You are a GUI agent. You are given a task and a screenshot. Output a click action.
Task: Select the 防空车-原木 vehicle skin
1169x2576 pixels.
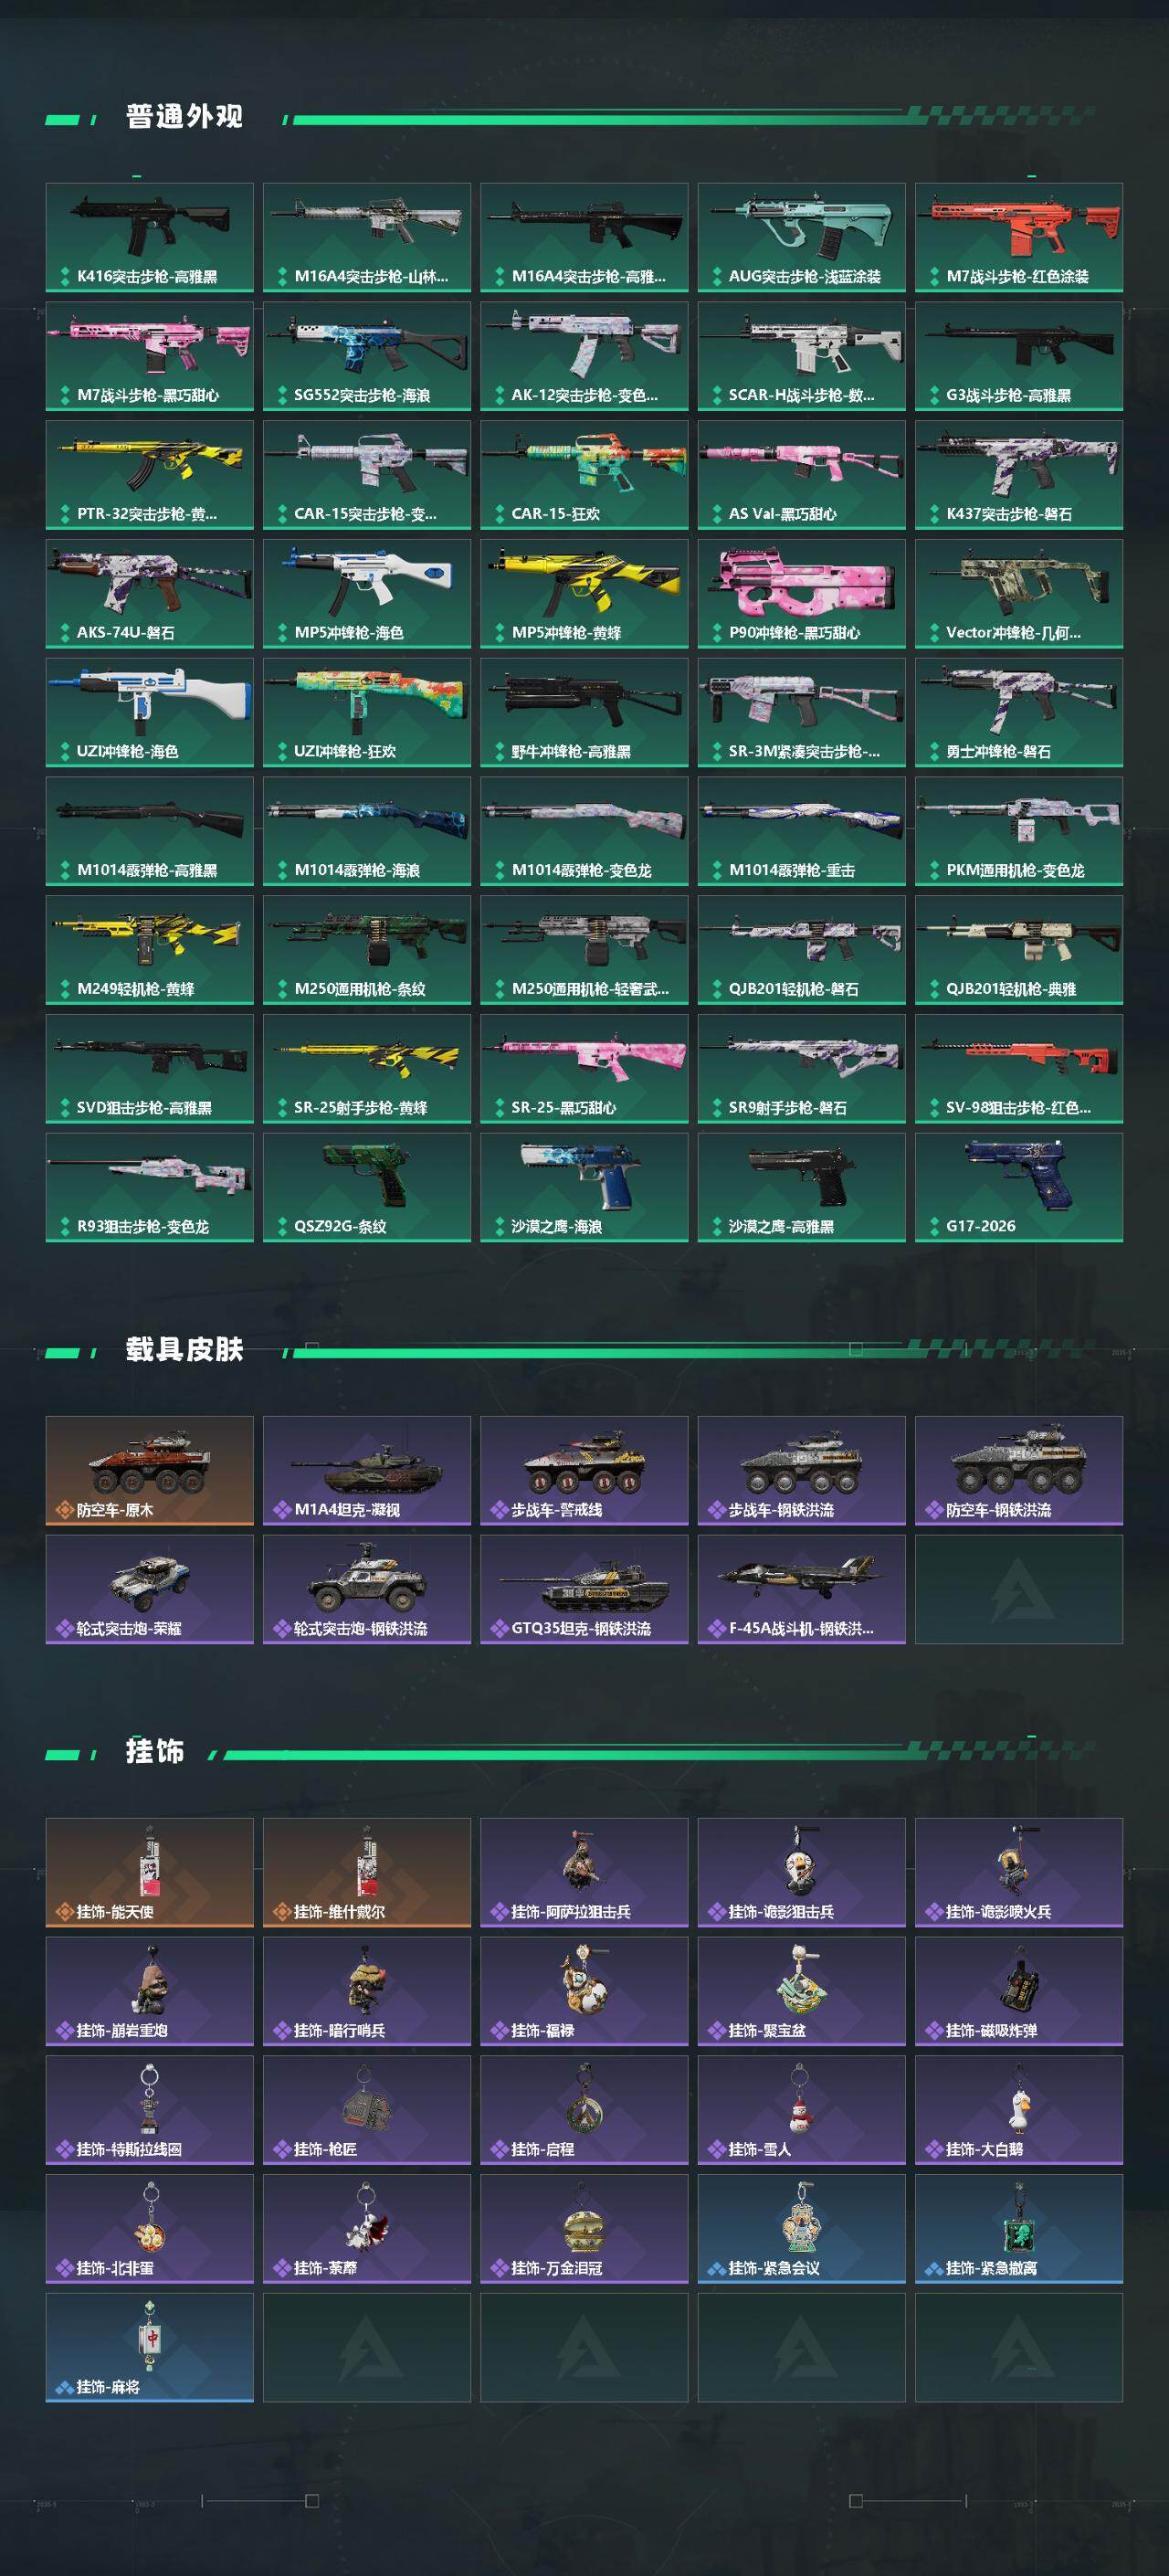click(x=149, y=1470)
